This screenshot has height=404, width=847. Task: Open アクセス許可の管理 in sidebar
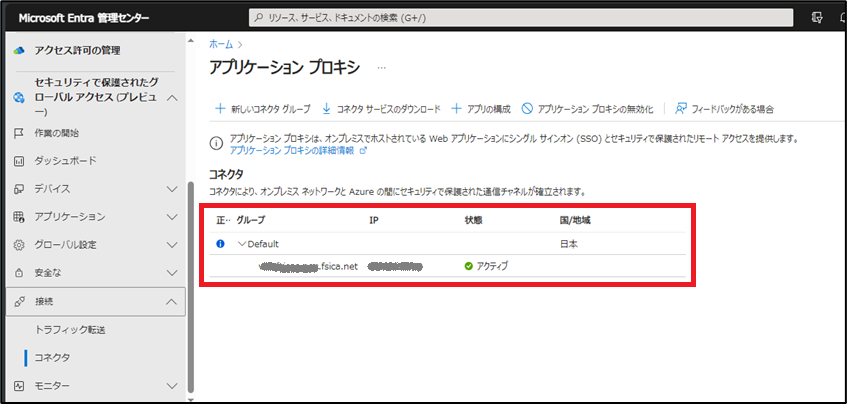tap(77, 50)
